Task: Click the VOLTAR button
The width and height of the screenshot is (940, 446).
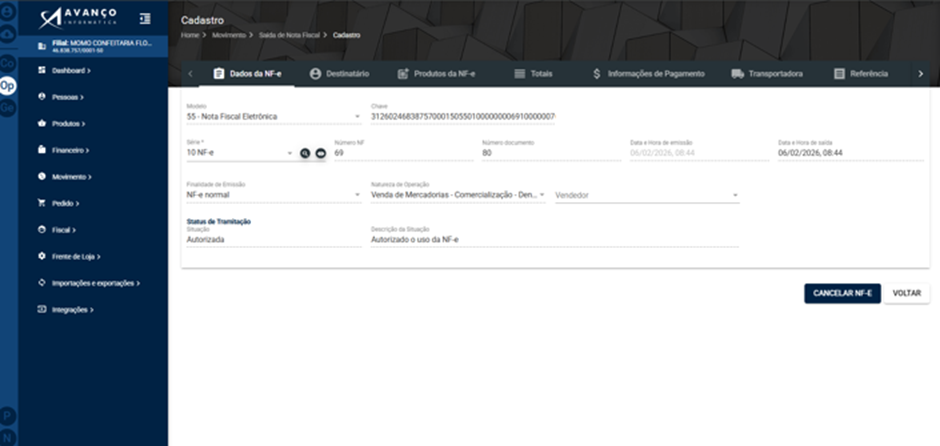Action: [x=906, y=294]
